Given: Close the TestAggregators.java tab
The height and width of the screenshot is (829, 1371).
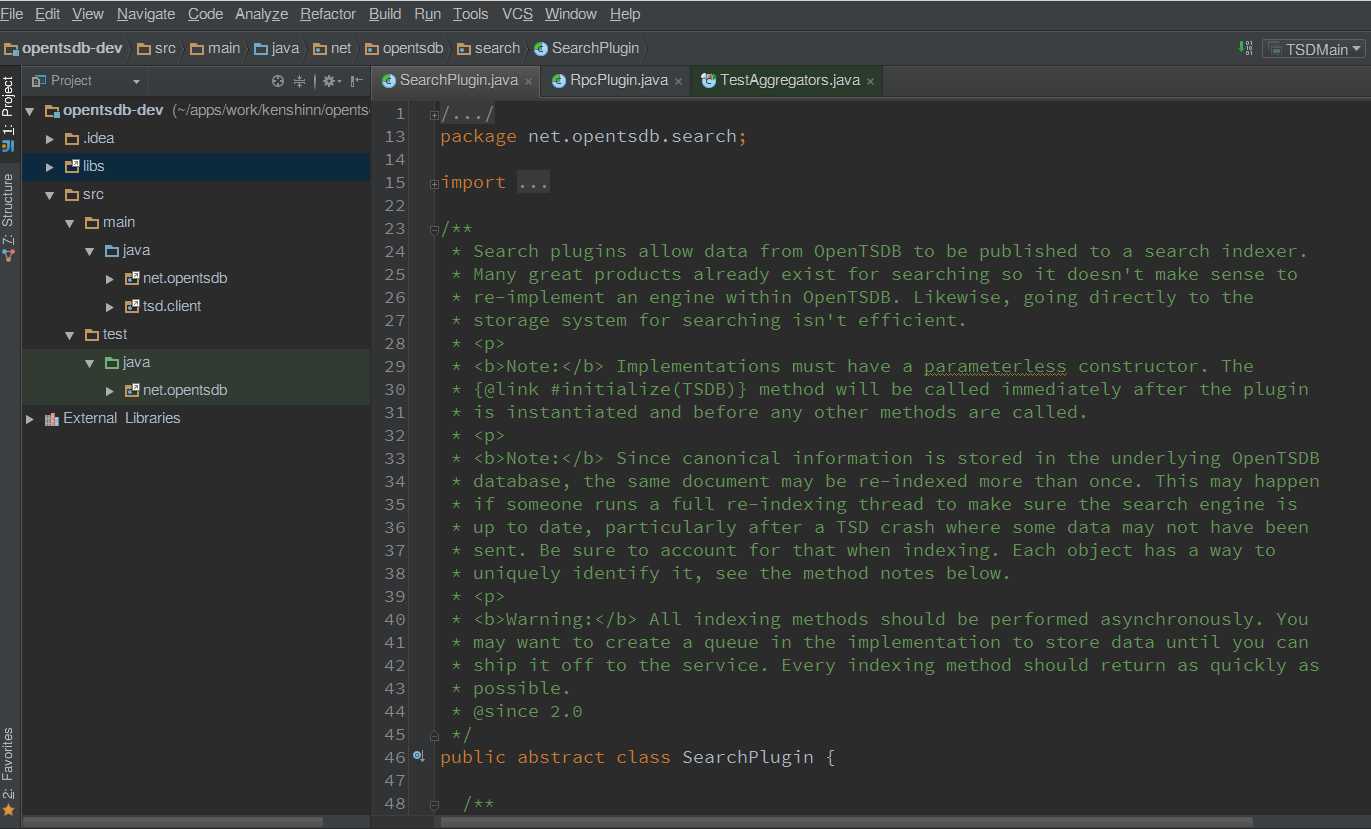Looking at the screenshot, I should (870, 81).
